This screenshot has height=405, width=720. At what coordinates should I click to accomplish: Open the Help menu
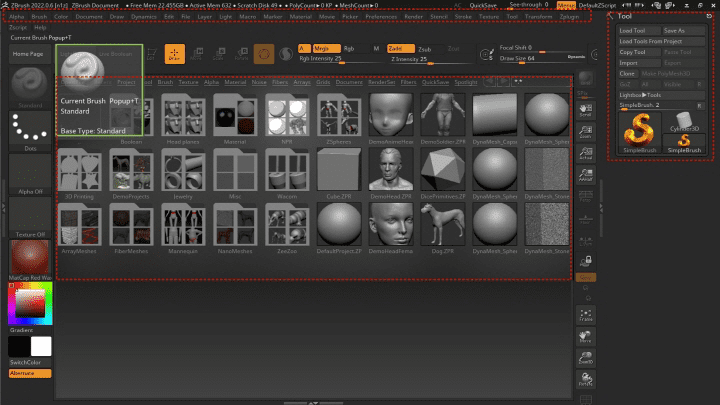pyautogui.click(x=40, y=28)
